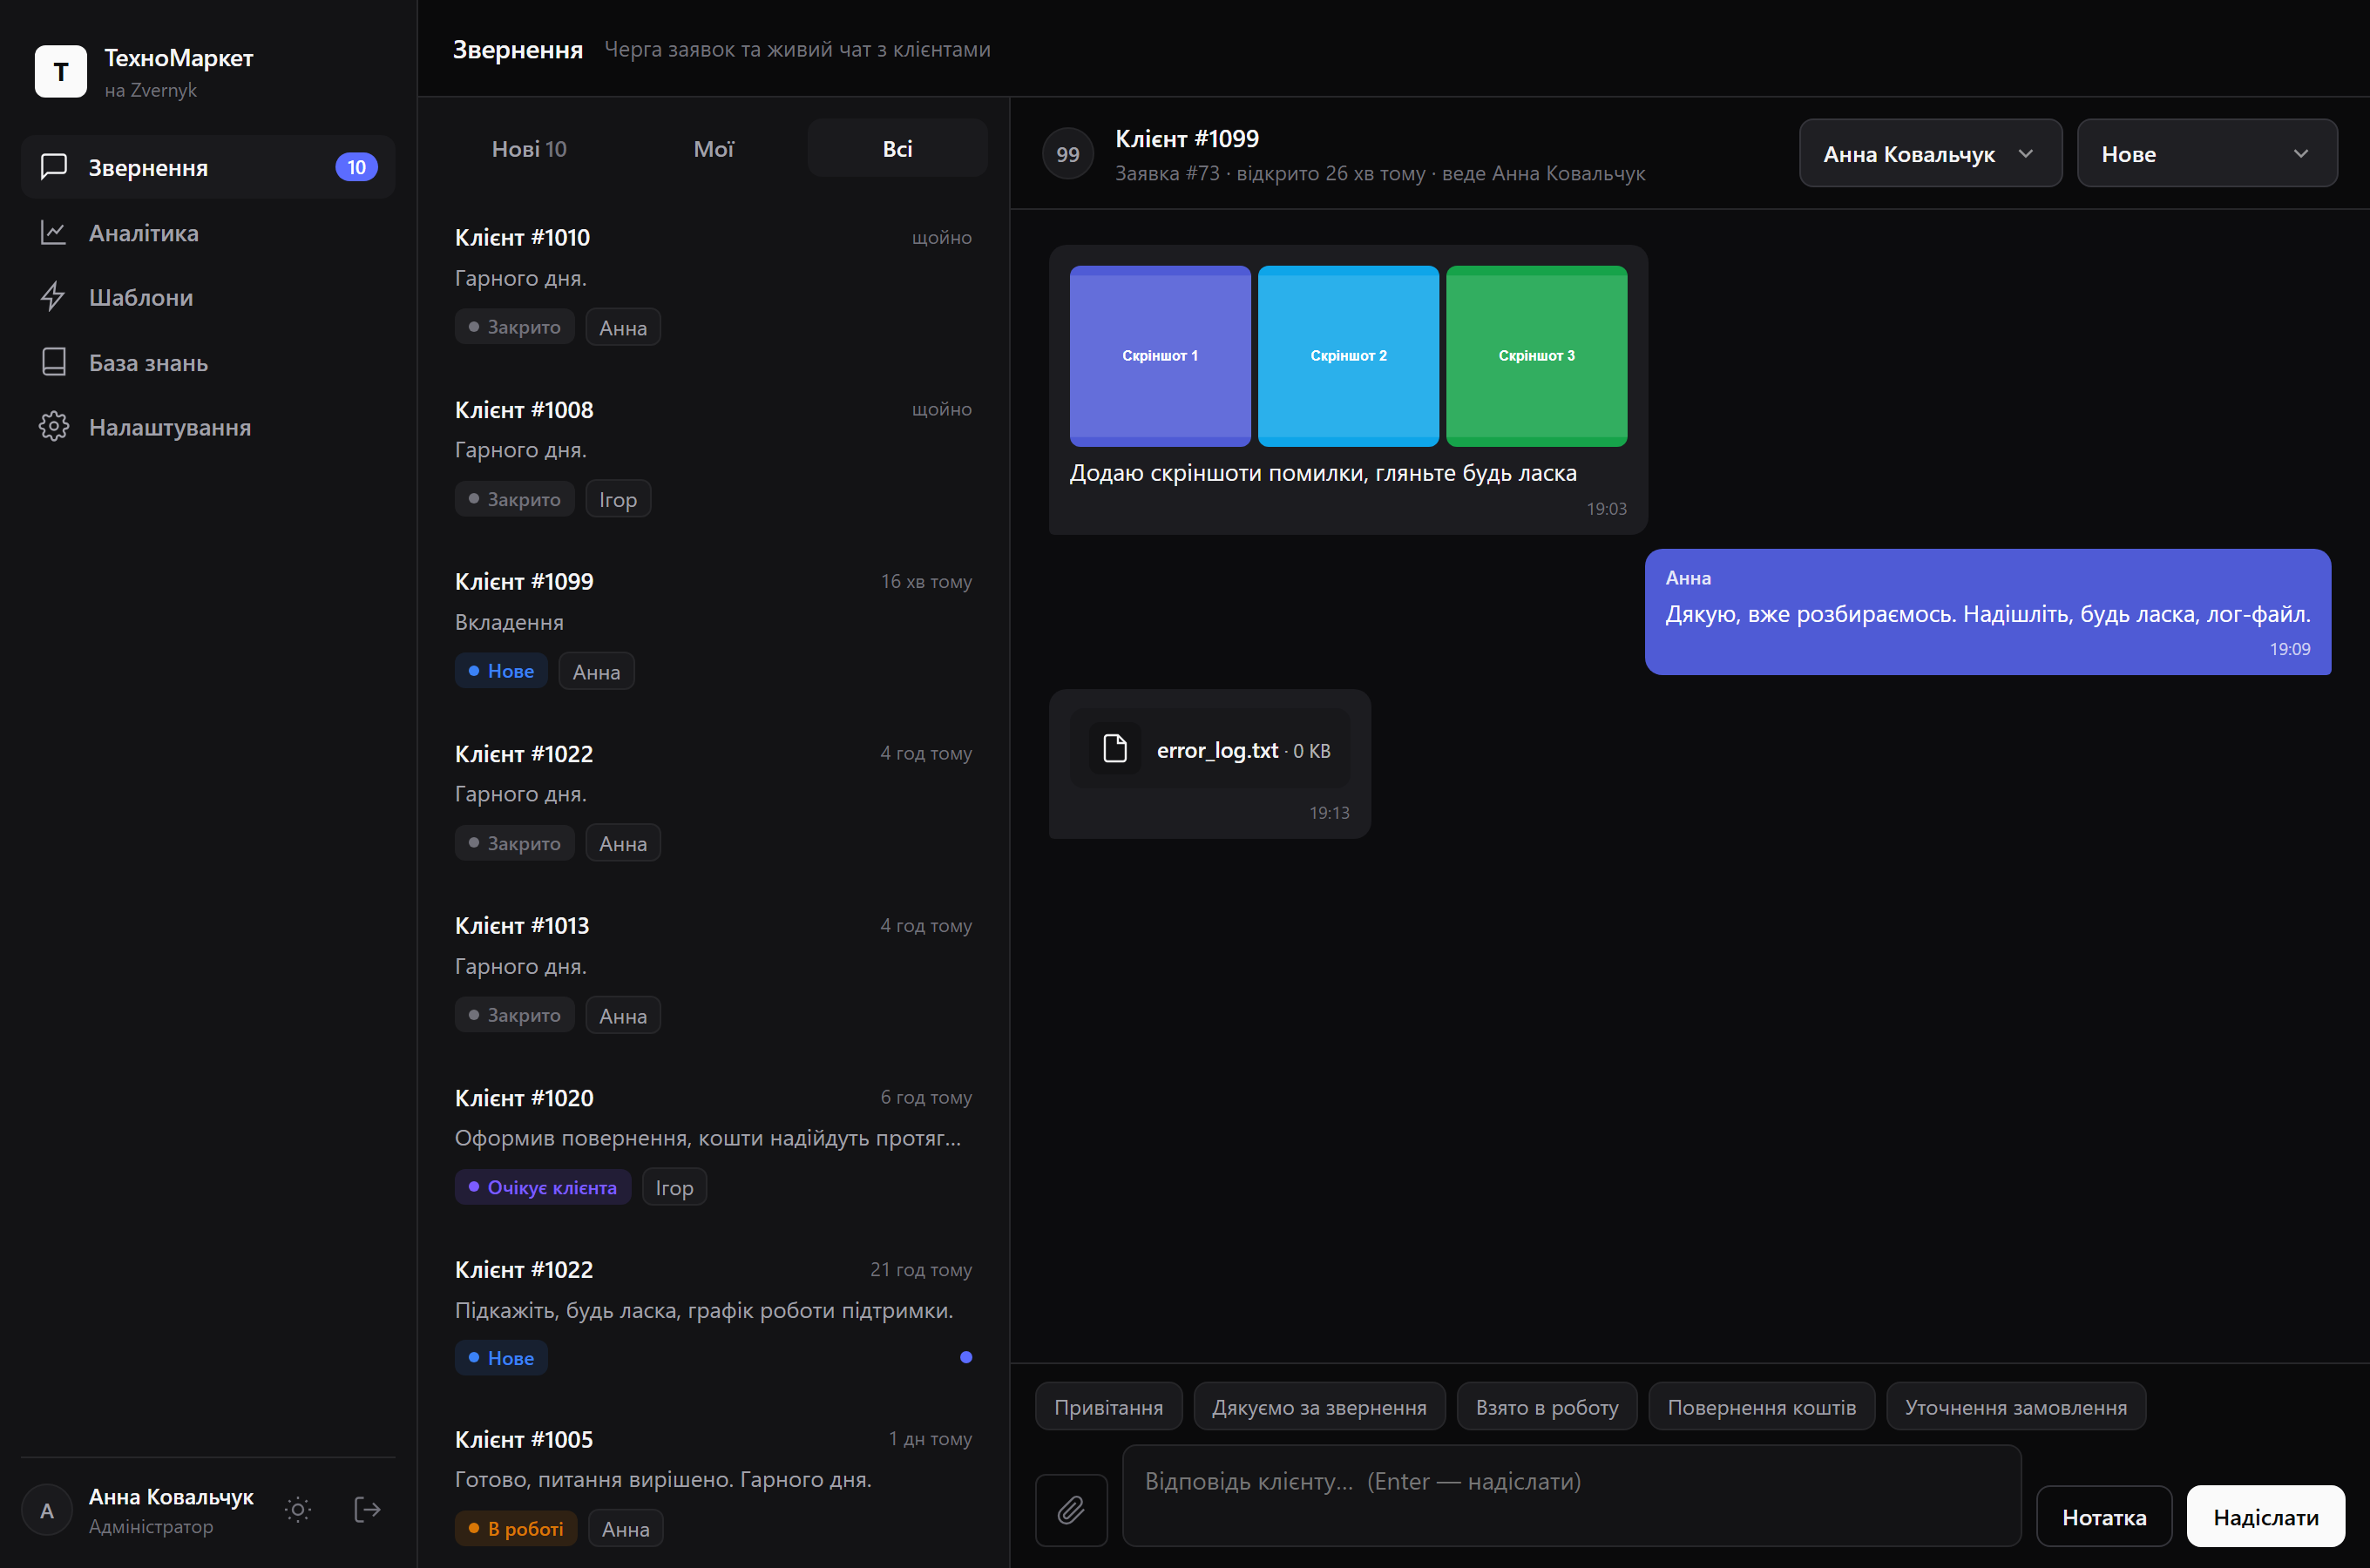
Task: Switch to the Мої tab
Action: coord(714,149)
